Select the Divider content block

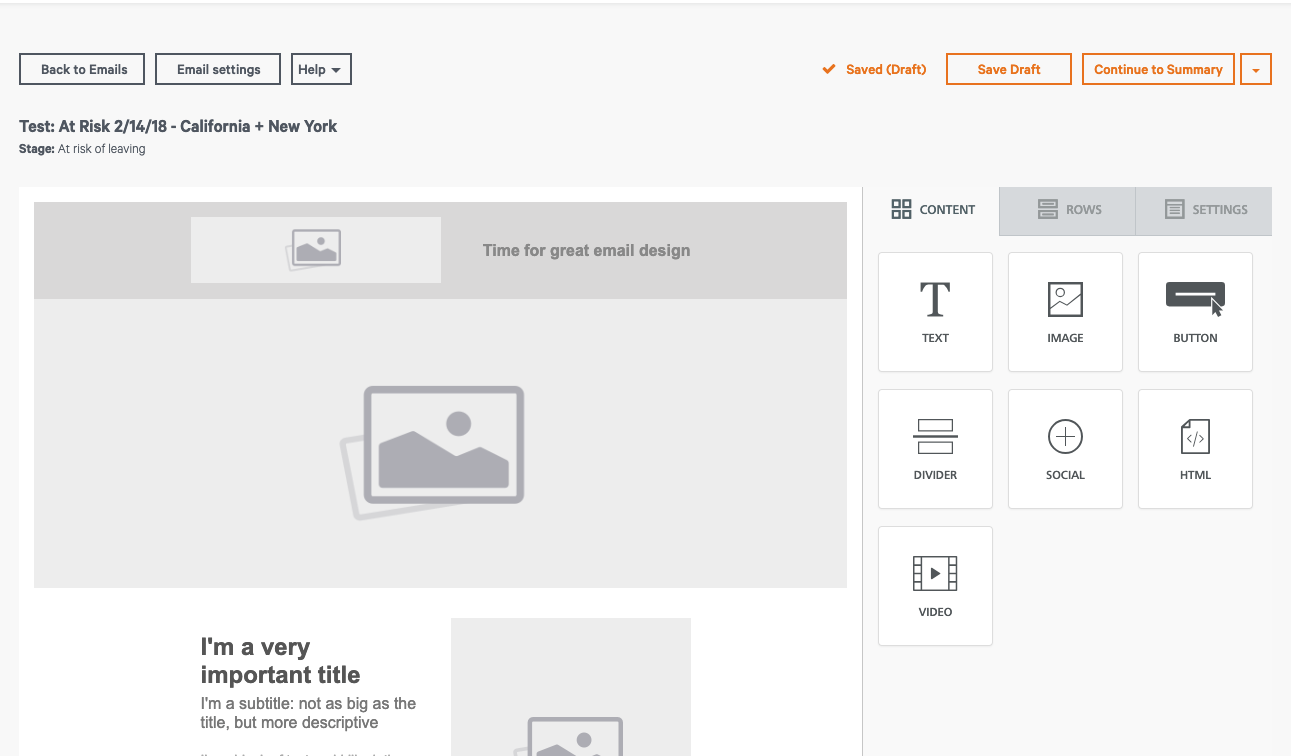coord(935,449)
